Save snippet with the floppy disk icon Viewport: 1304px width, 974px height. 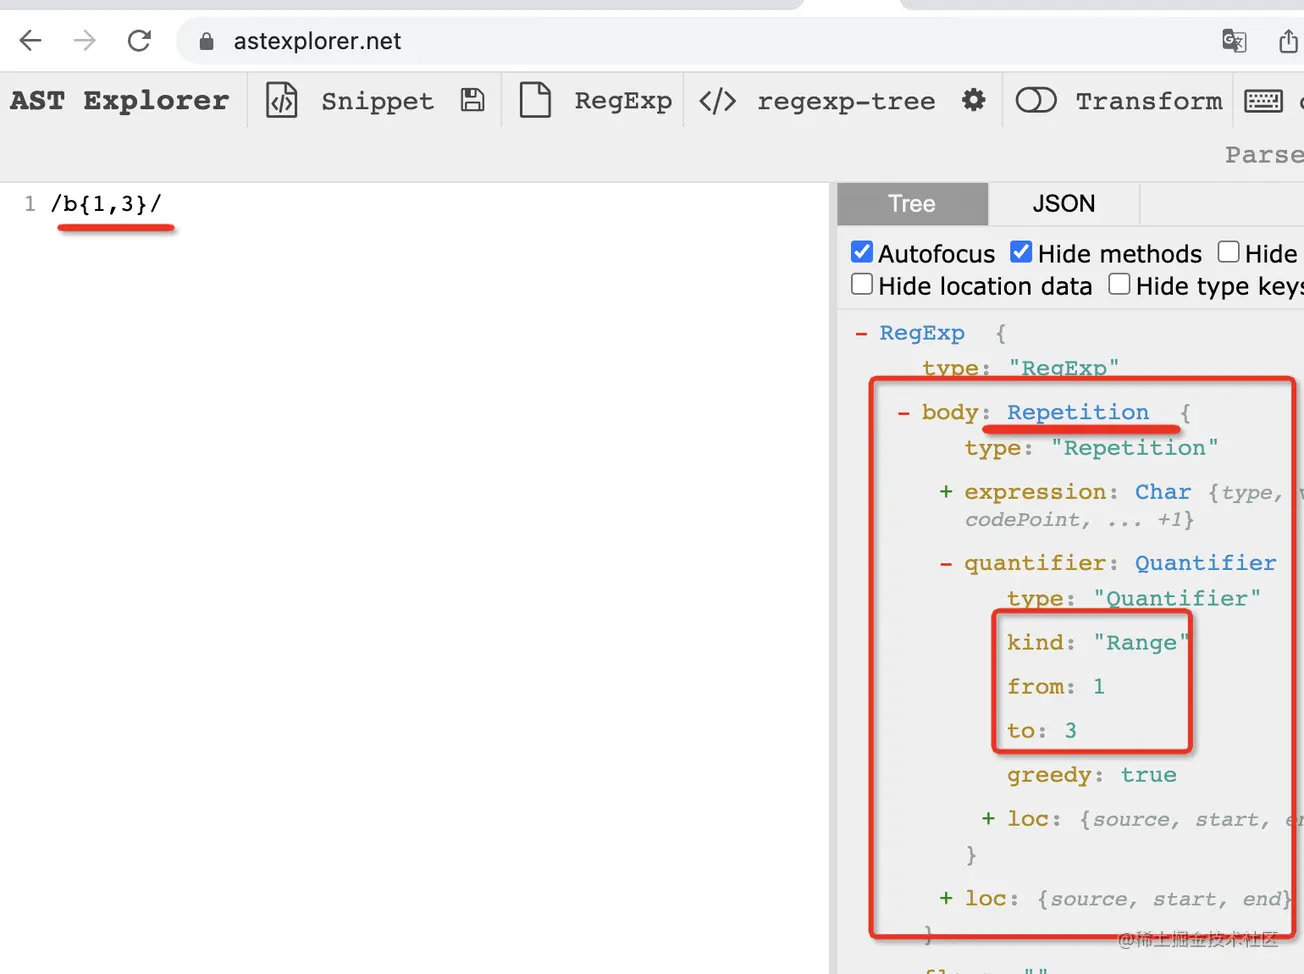tap(472, 100)
